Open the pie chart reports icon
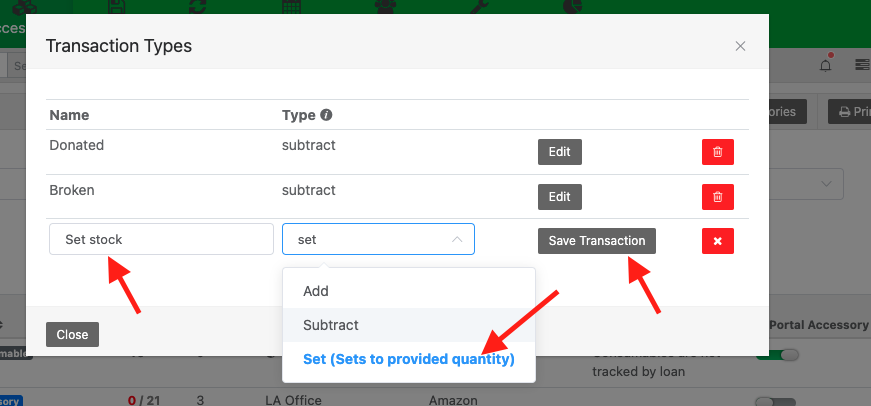The width and height of the screenshot is (871, 406). tap(571, 6)
